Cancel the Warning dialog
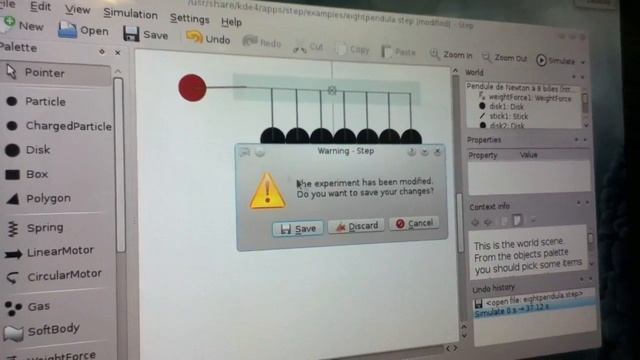640x360 pixels. (x=414, y=223)
